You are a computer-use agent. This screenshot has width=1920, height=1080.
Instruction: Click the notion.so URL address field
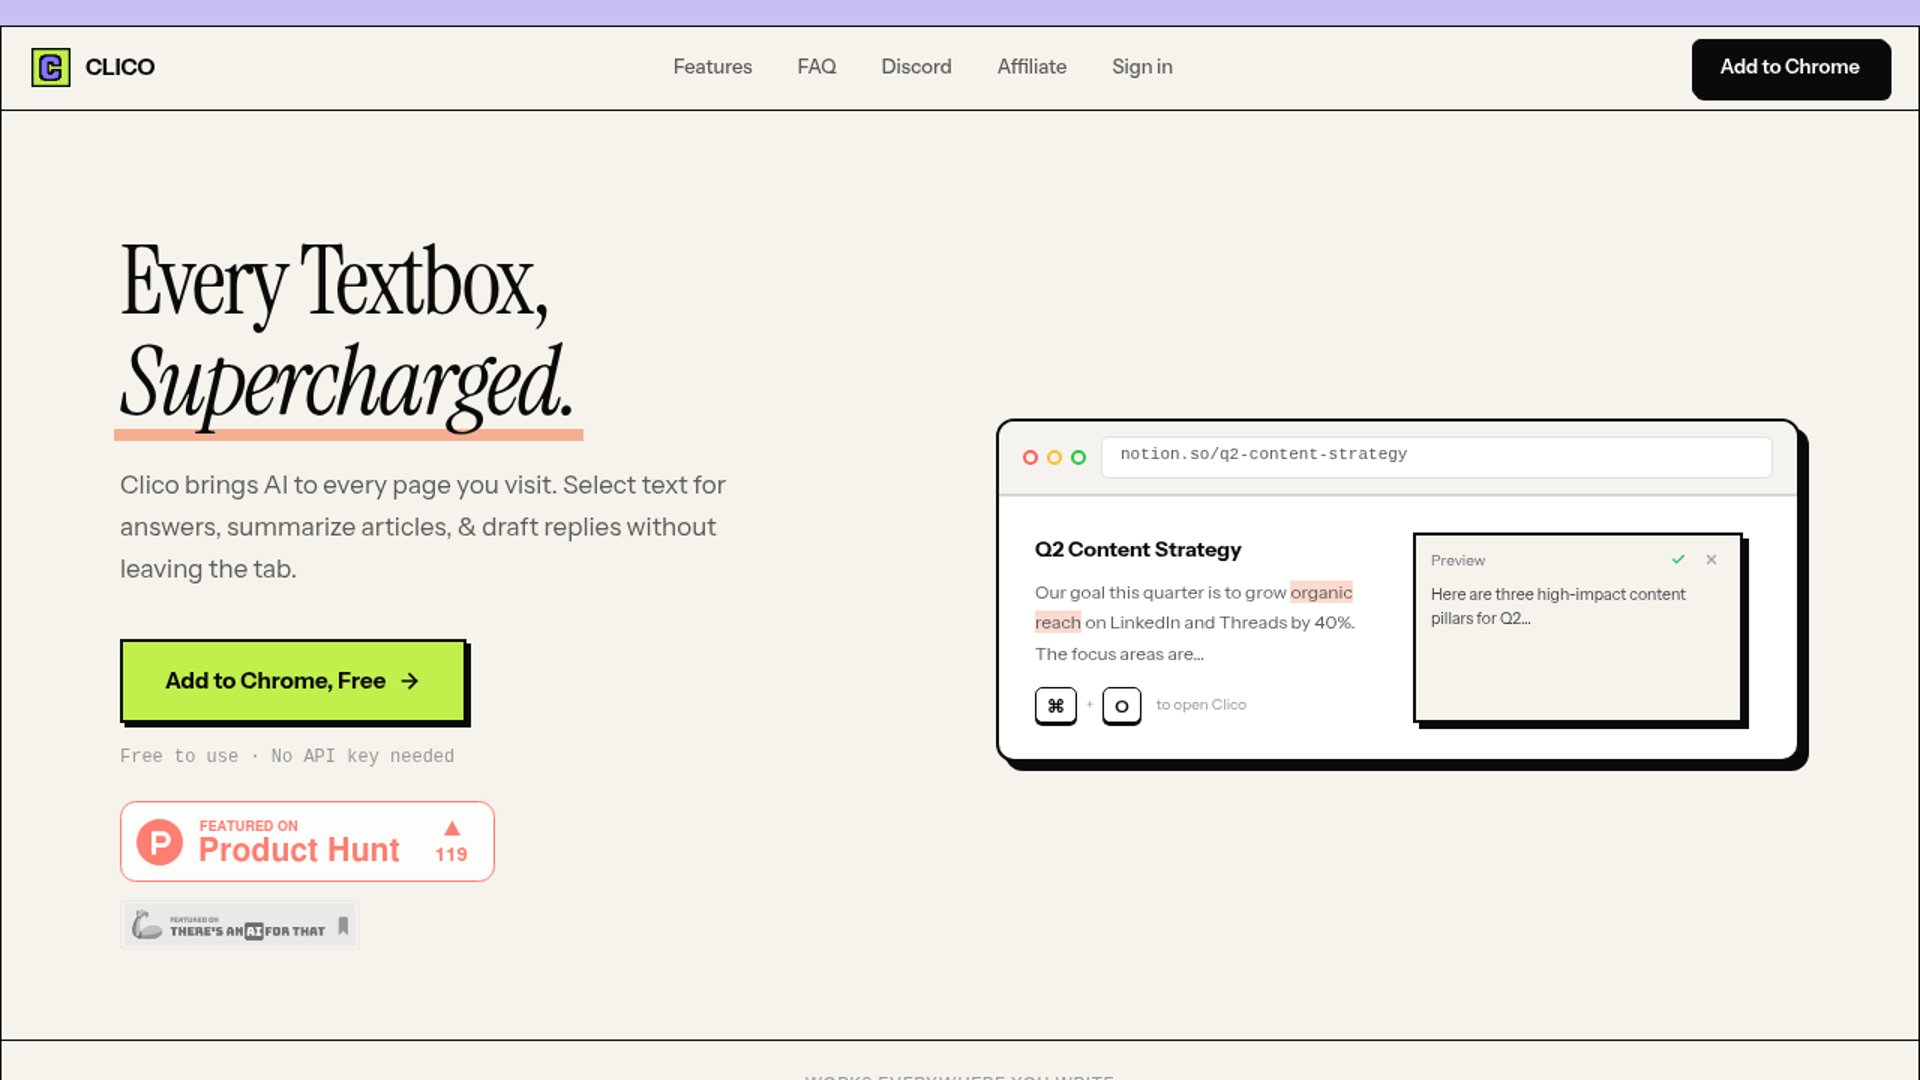[x=1436, y=456]
